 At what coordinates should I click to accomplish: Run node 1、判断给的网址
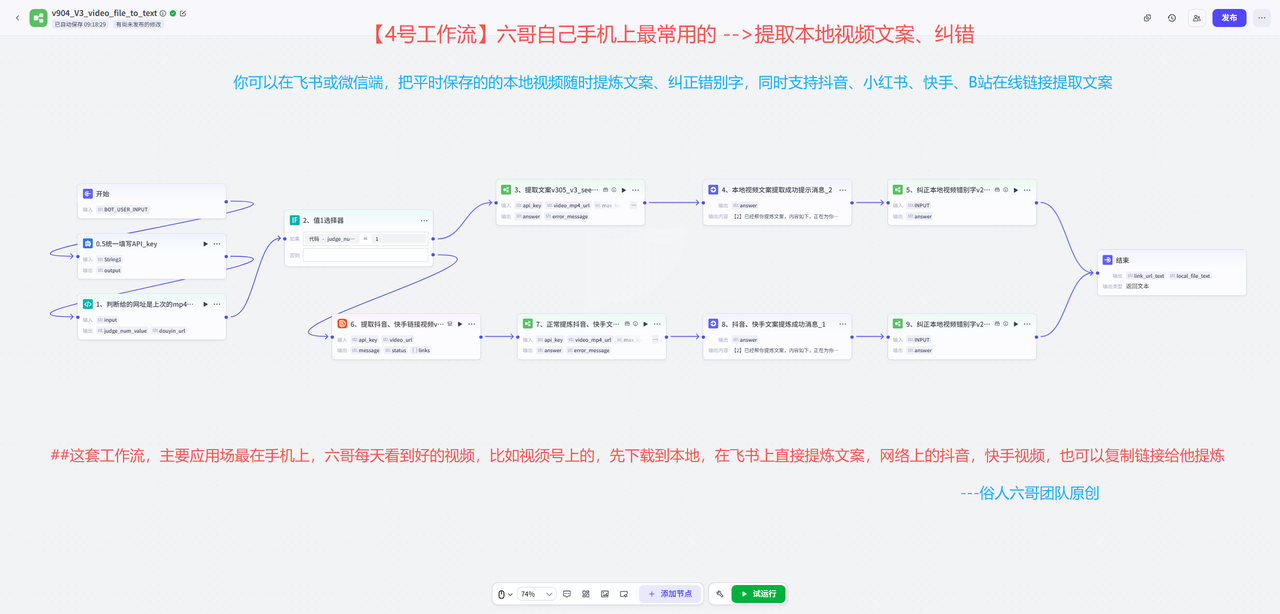pyautogui.click(x=206, y=304)
